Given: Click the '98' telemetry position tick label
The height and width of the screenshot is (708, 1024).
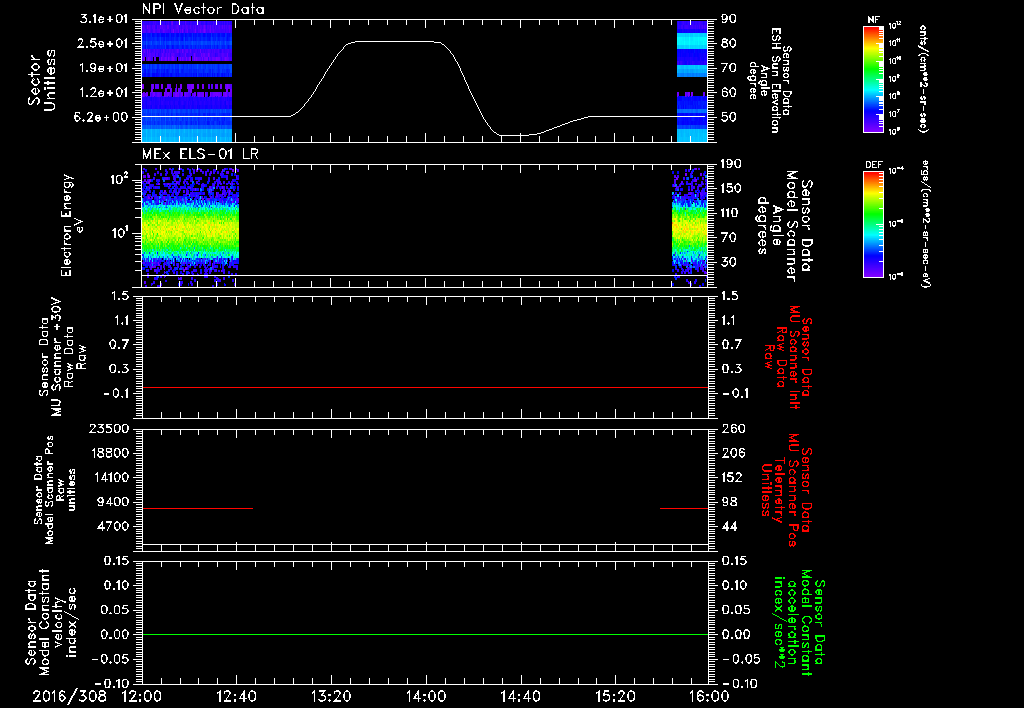Looking at the screenshot, I should [729, 502].
